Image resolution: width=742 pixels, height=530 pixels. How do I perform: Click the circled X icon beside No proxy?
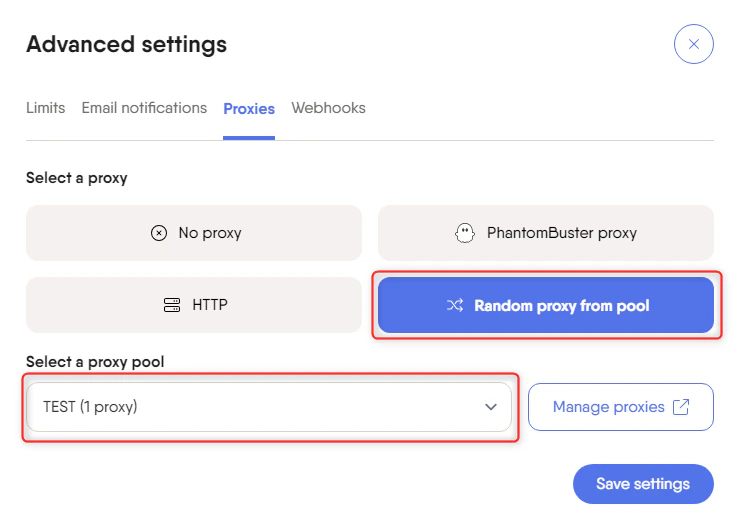[x=159, y=233]
